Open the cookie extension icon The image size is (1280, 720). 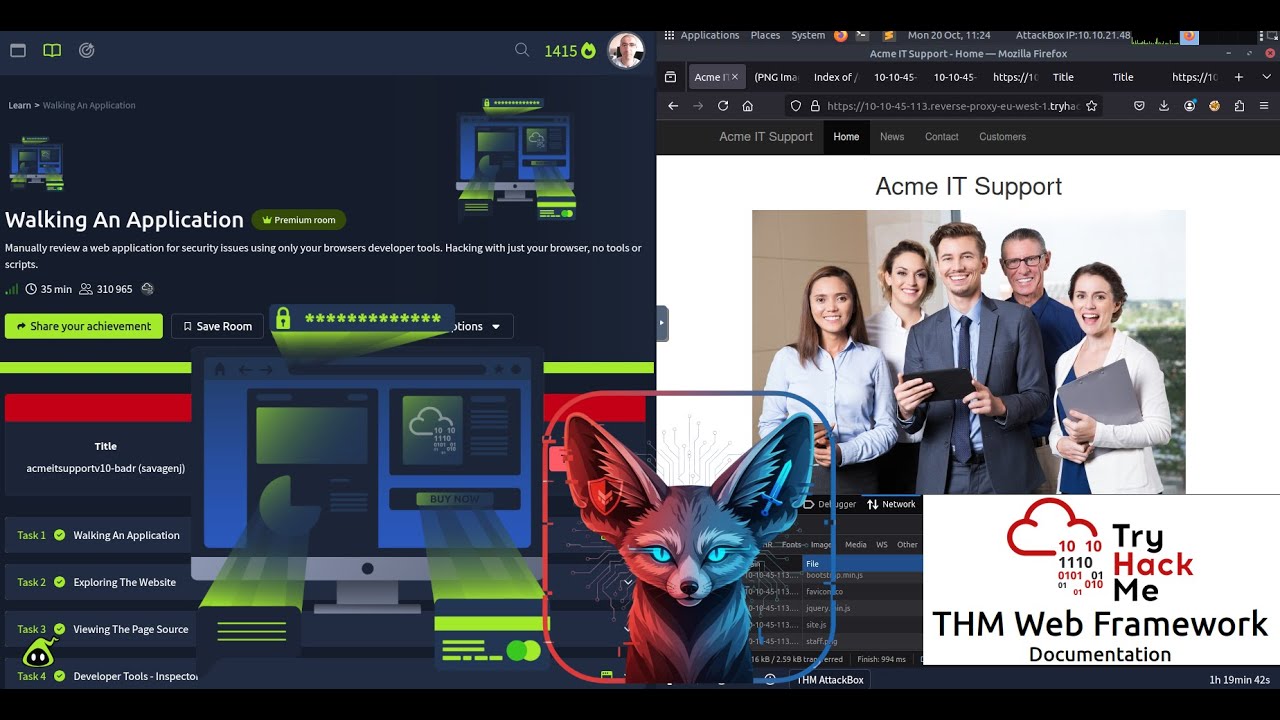pyautogui.click(x=1215, y=106)
